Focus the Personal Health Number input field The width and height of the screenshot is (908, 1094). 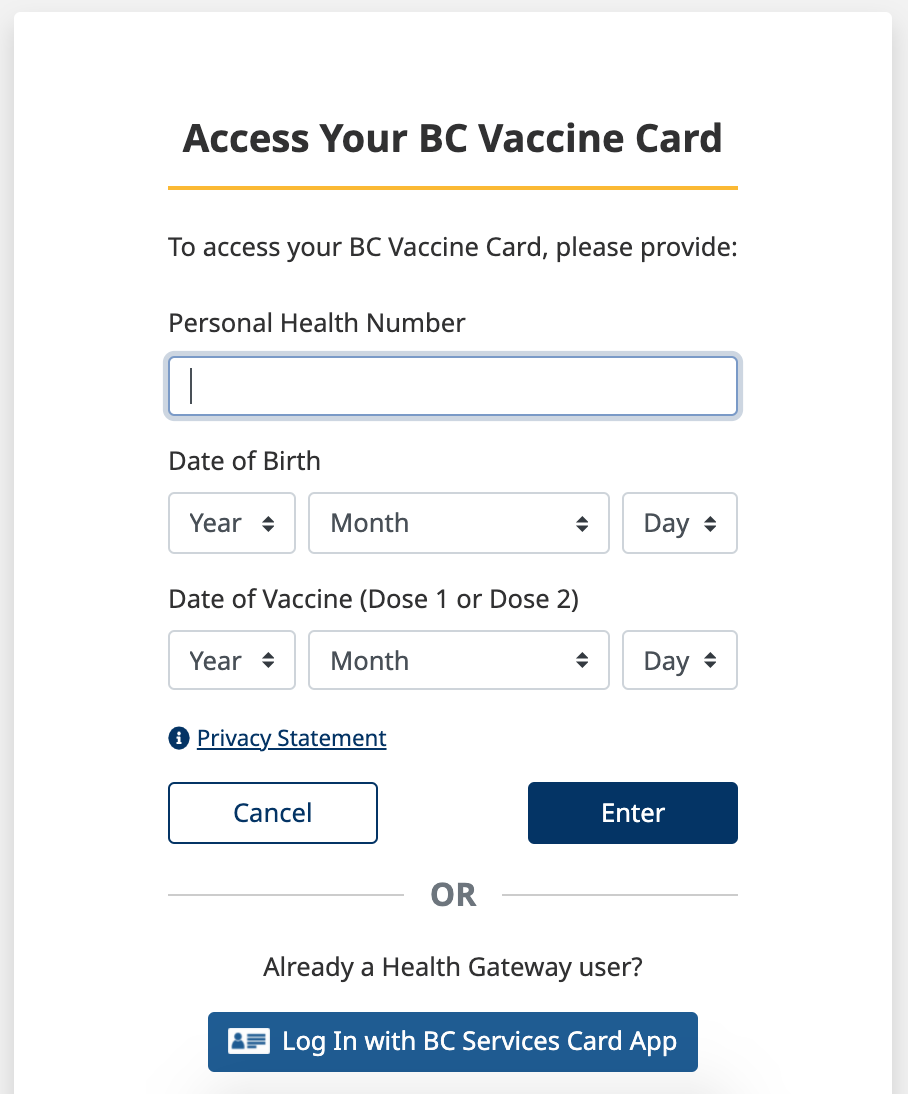click(x=452, y=386)
